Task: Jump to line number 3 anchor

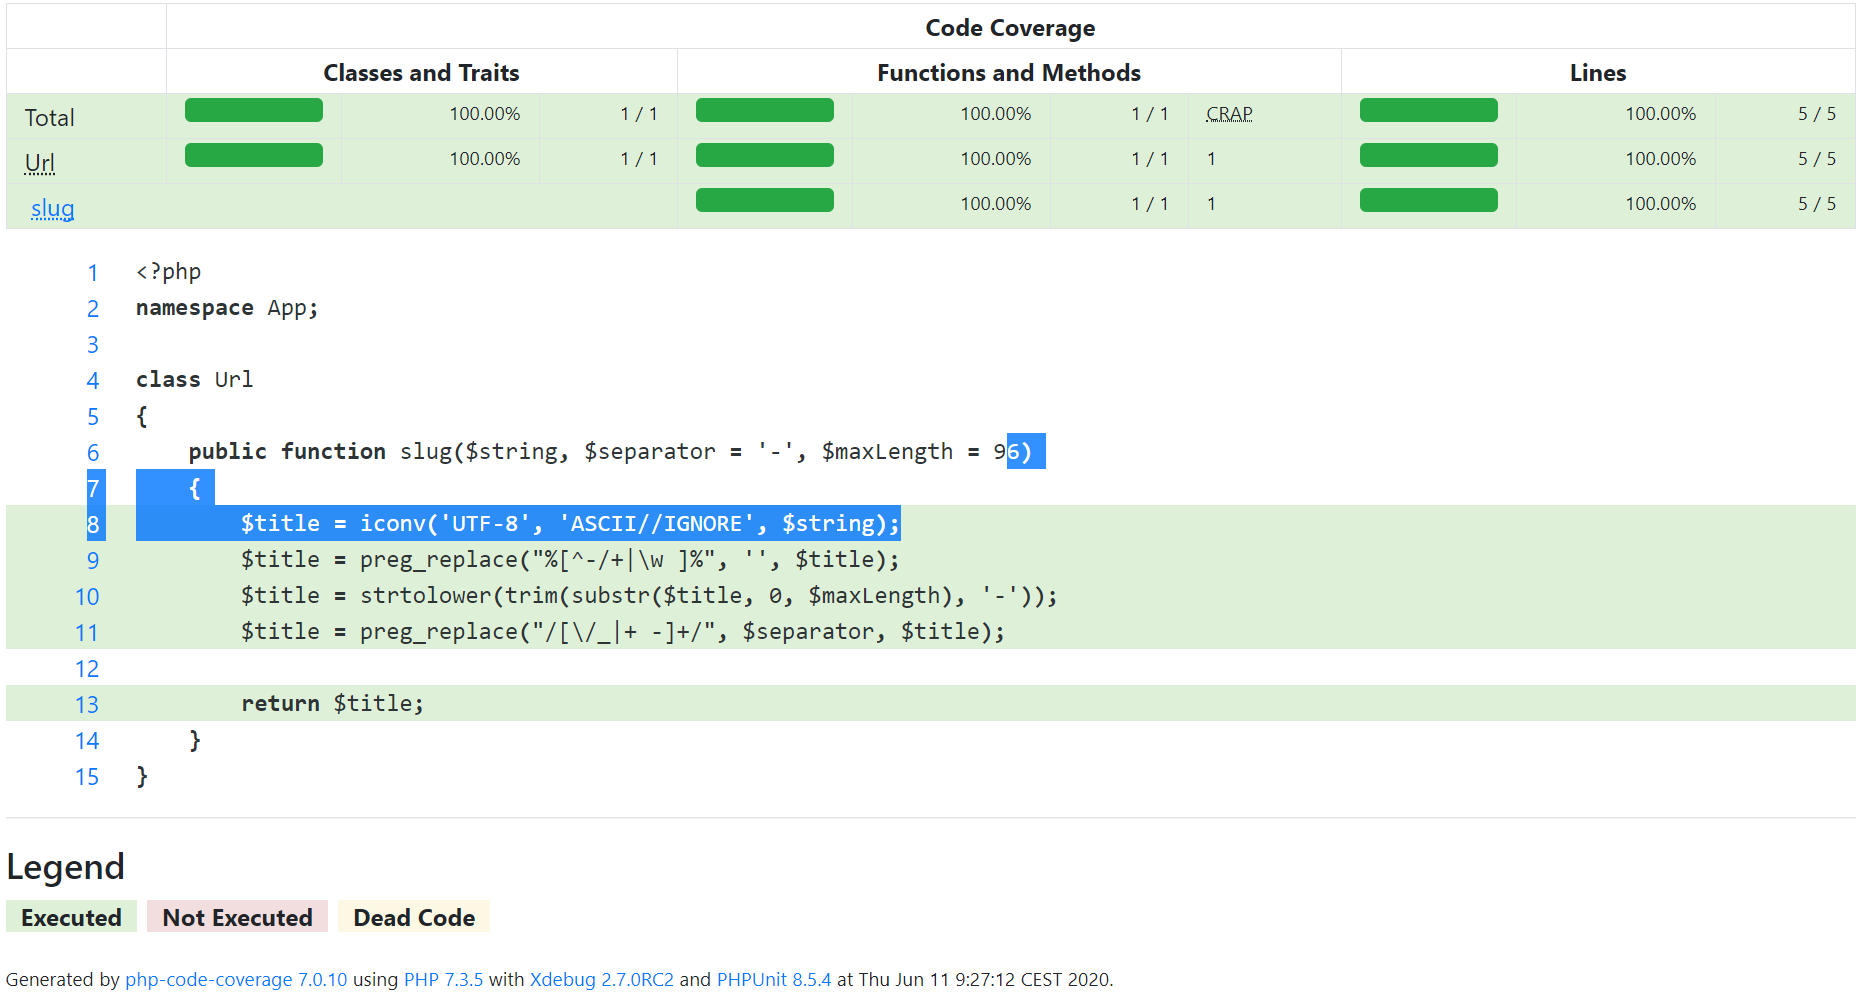Action: click(93, 345)
